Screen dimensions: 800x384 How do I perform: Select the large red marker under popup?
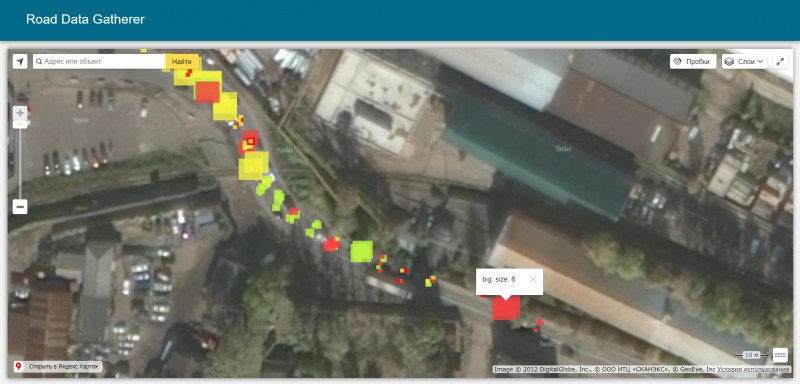(x=506, y=308)
